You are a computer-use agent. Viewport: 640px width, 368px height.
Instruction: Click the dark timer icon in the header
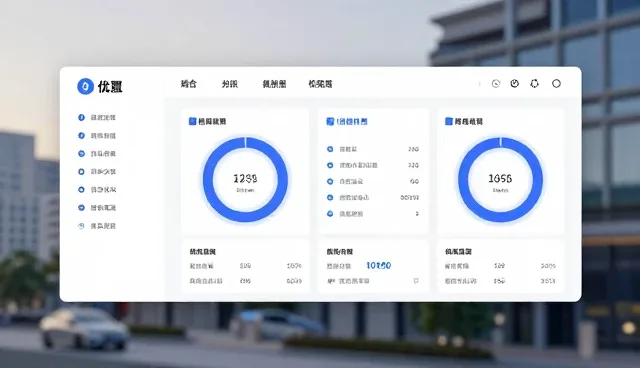pos(515,83)
